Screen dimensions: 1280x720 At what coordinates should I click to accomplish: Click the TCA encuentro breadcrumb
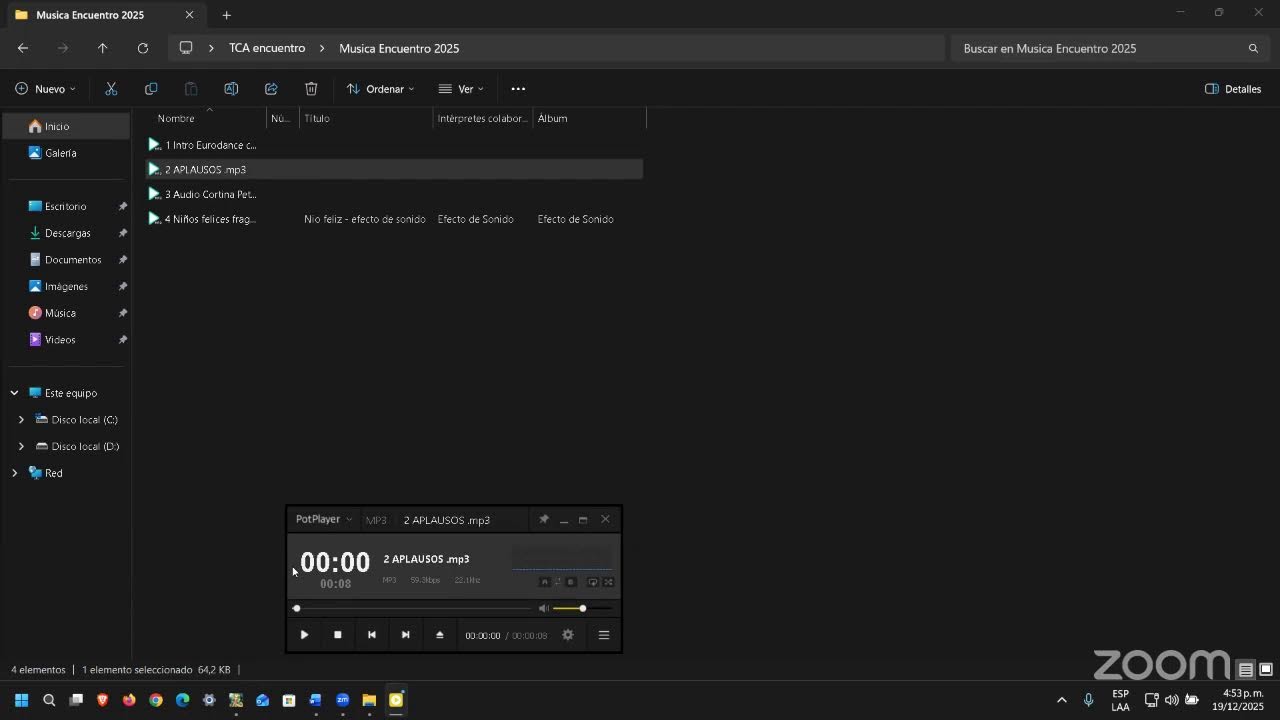pos(267,48)
